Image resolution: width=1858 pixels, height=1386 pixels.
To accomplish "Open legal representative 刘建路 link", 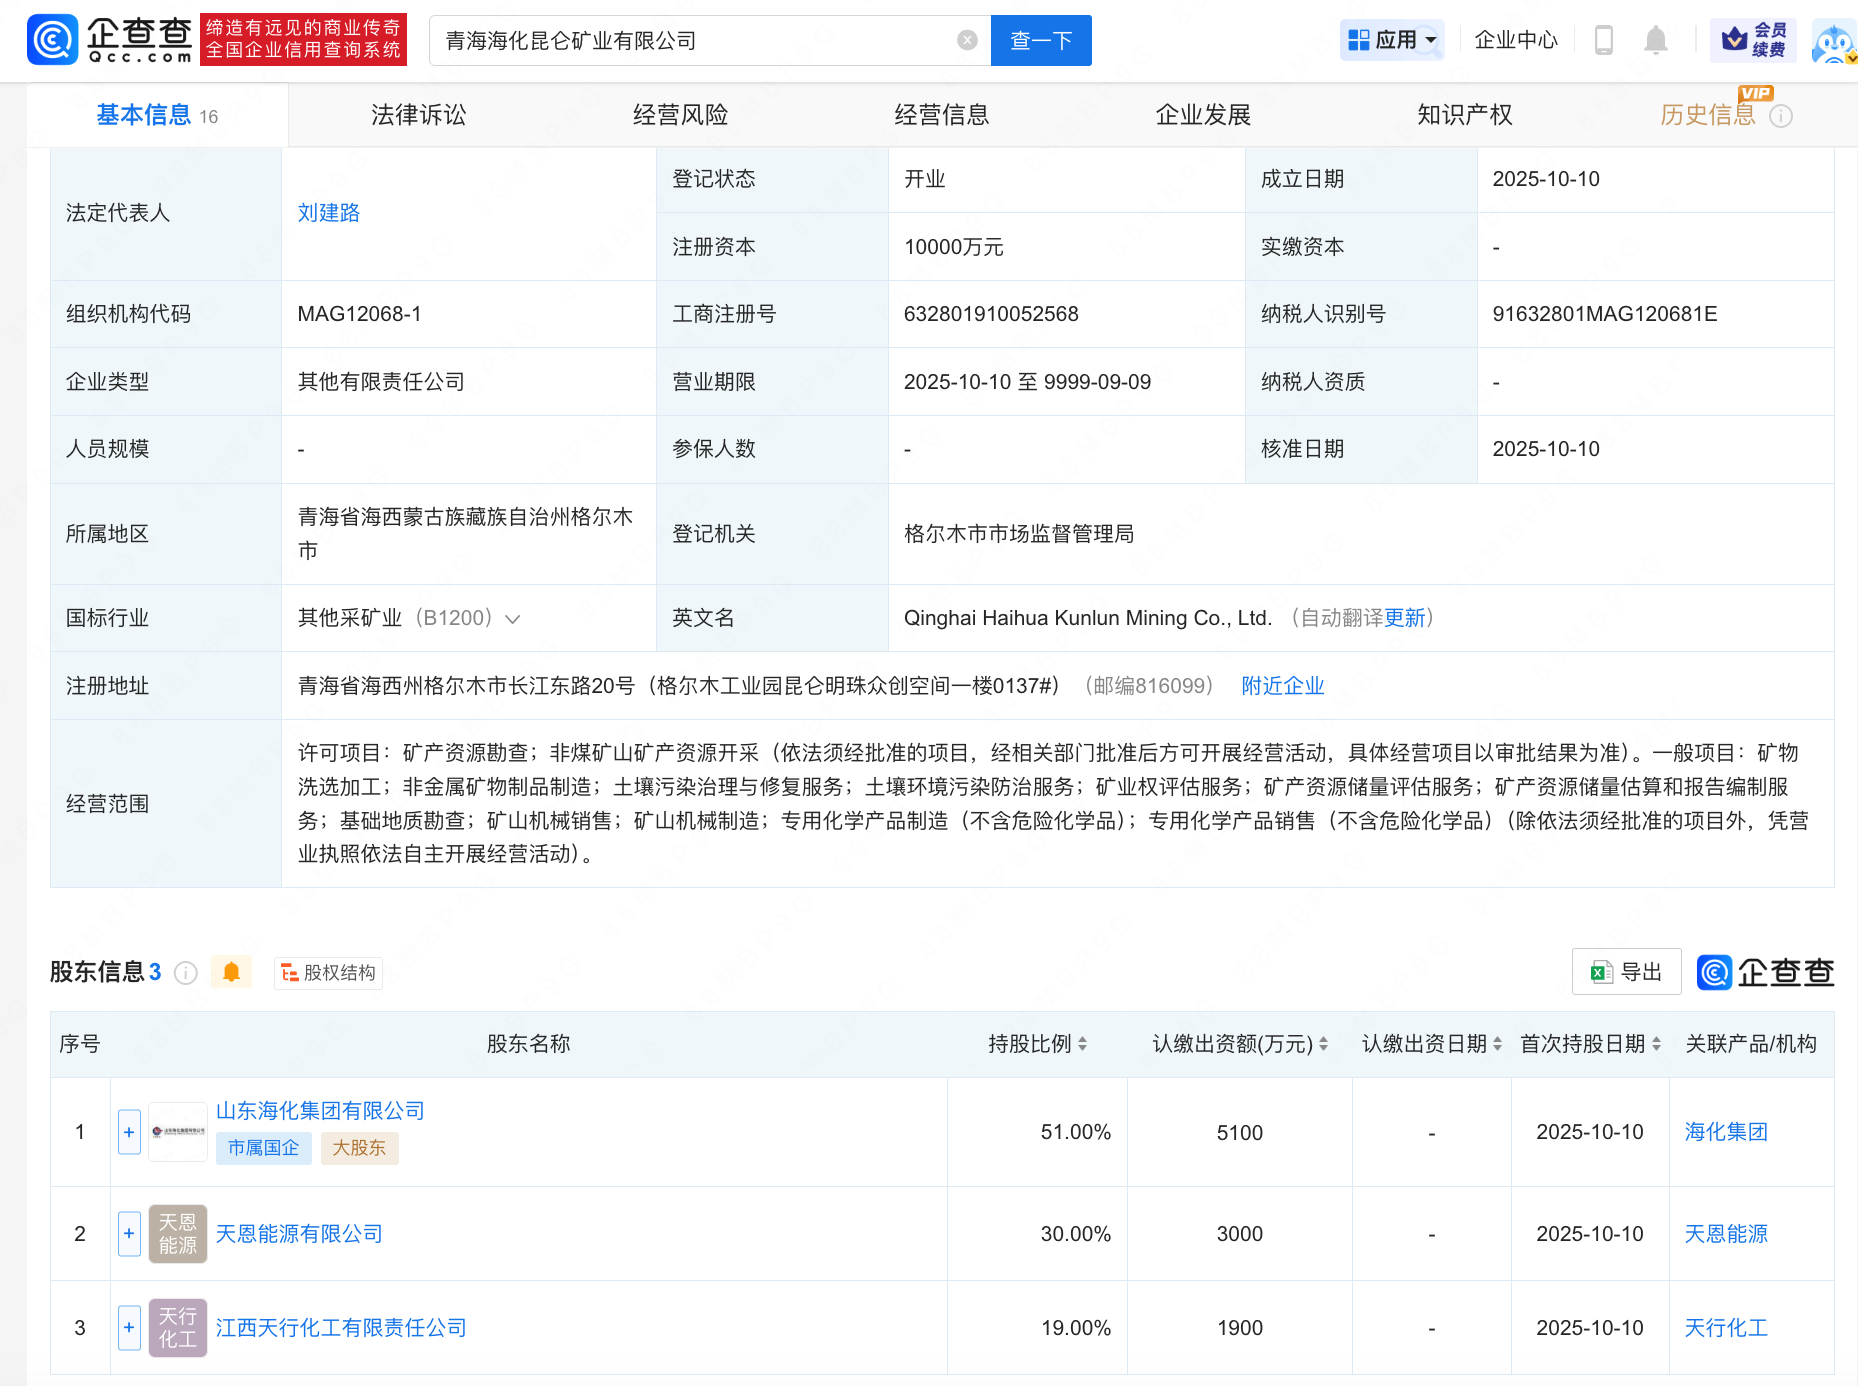I will point(328,213).
